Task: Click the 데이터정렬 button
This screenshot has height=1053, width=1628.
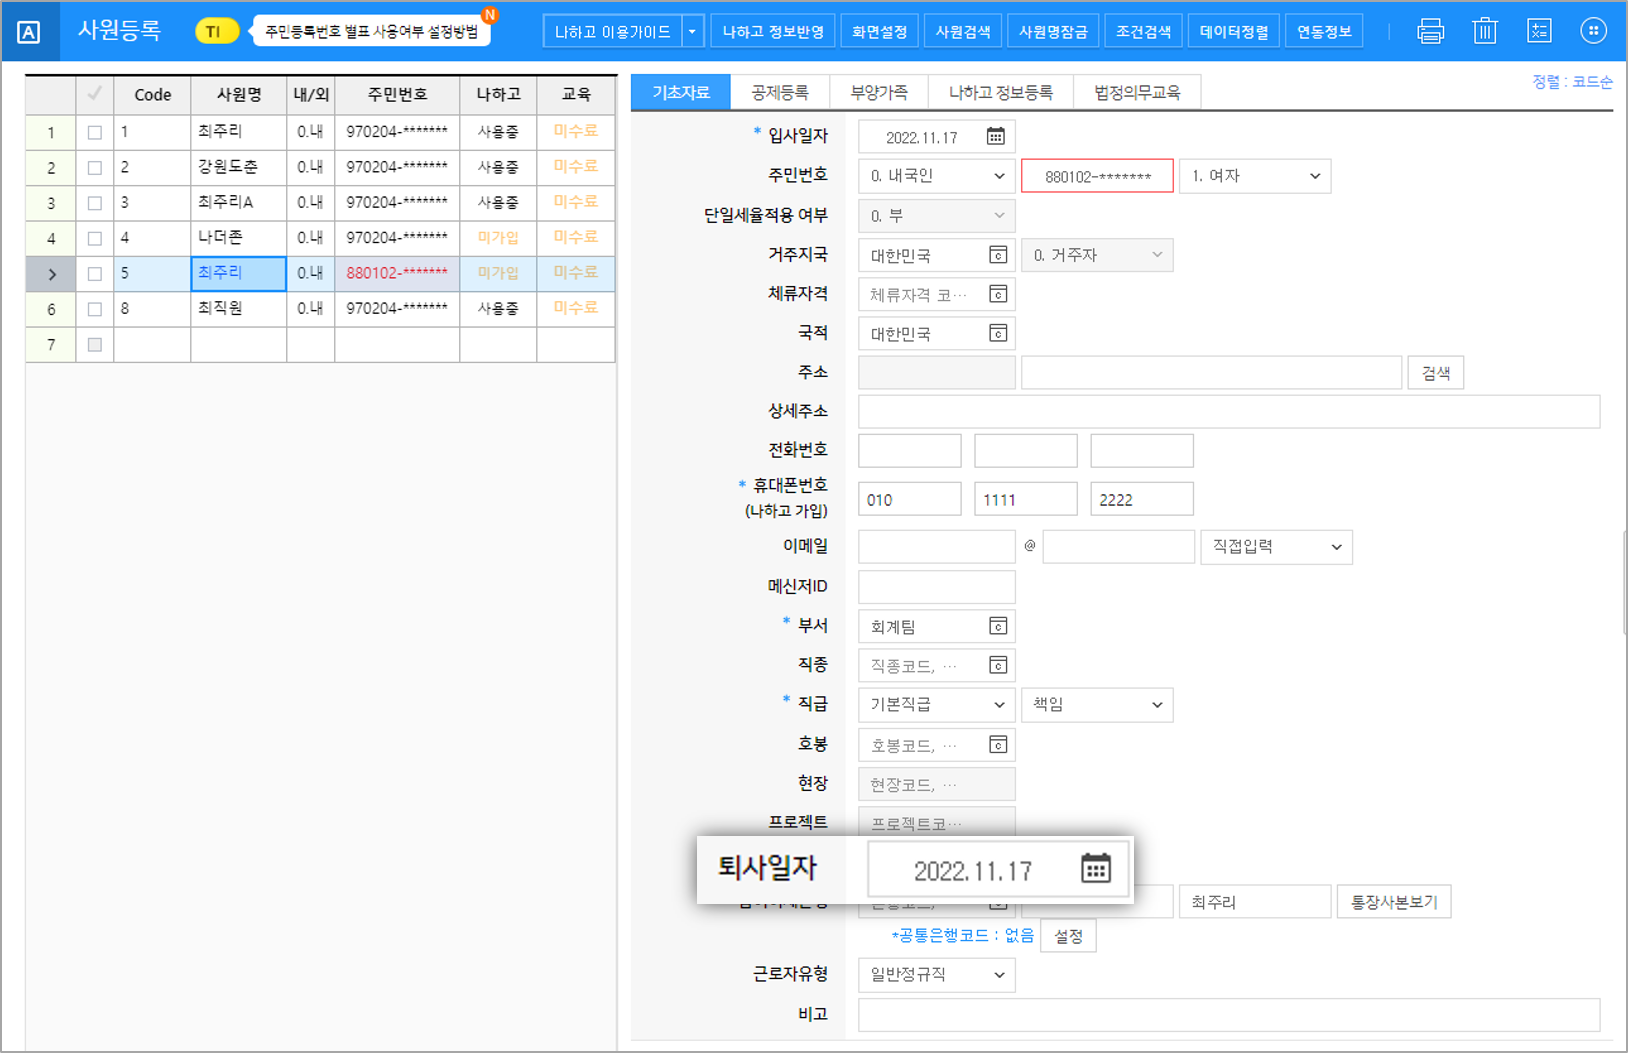Action: point(1234,32)
